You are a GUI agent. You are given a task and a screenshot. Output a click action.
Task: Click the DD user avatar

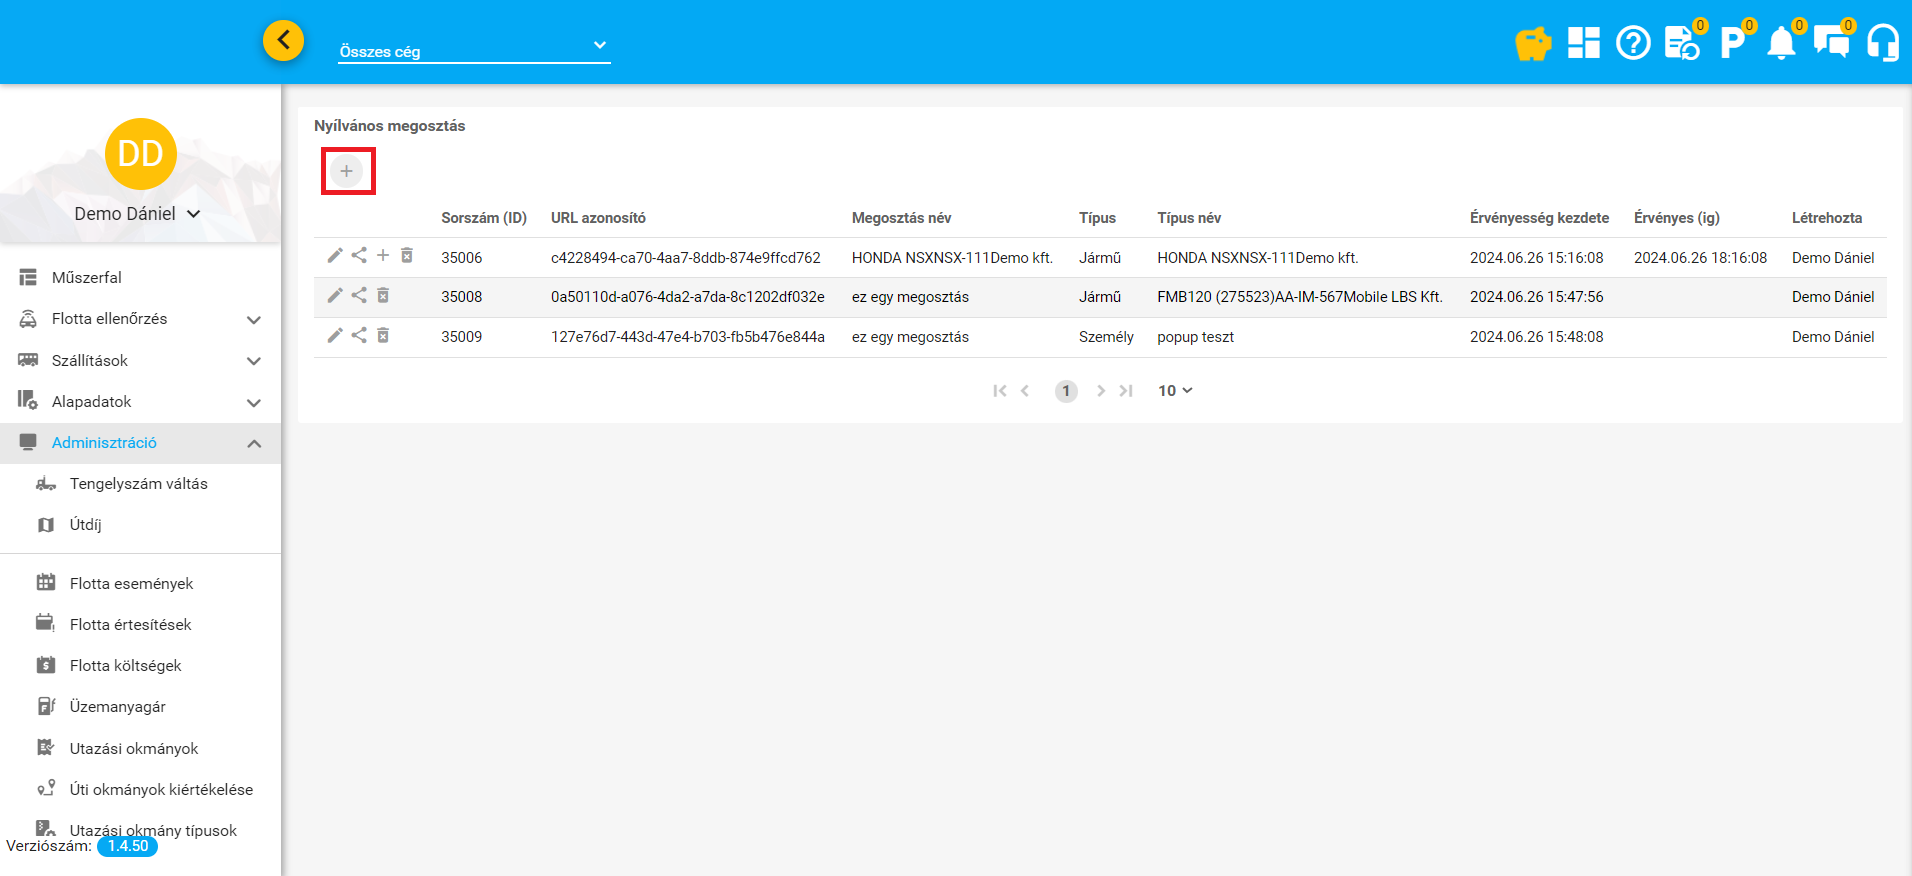click(141, 154)
